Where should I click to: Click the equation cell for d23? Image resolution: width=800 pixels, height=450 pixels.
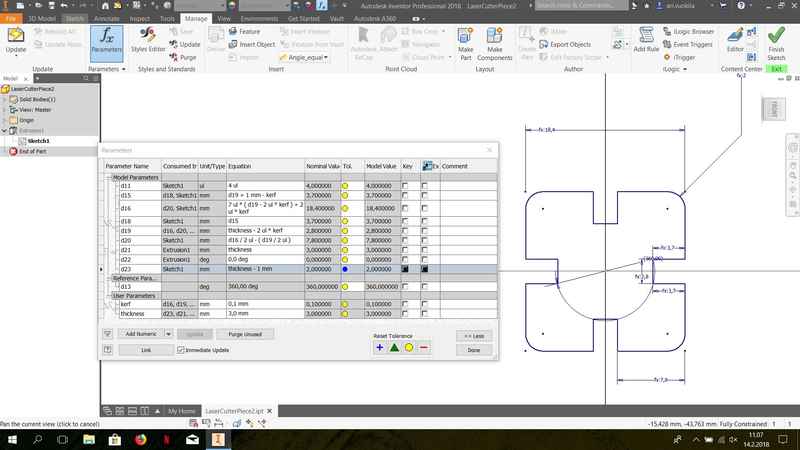(265, 269)
